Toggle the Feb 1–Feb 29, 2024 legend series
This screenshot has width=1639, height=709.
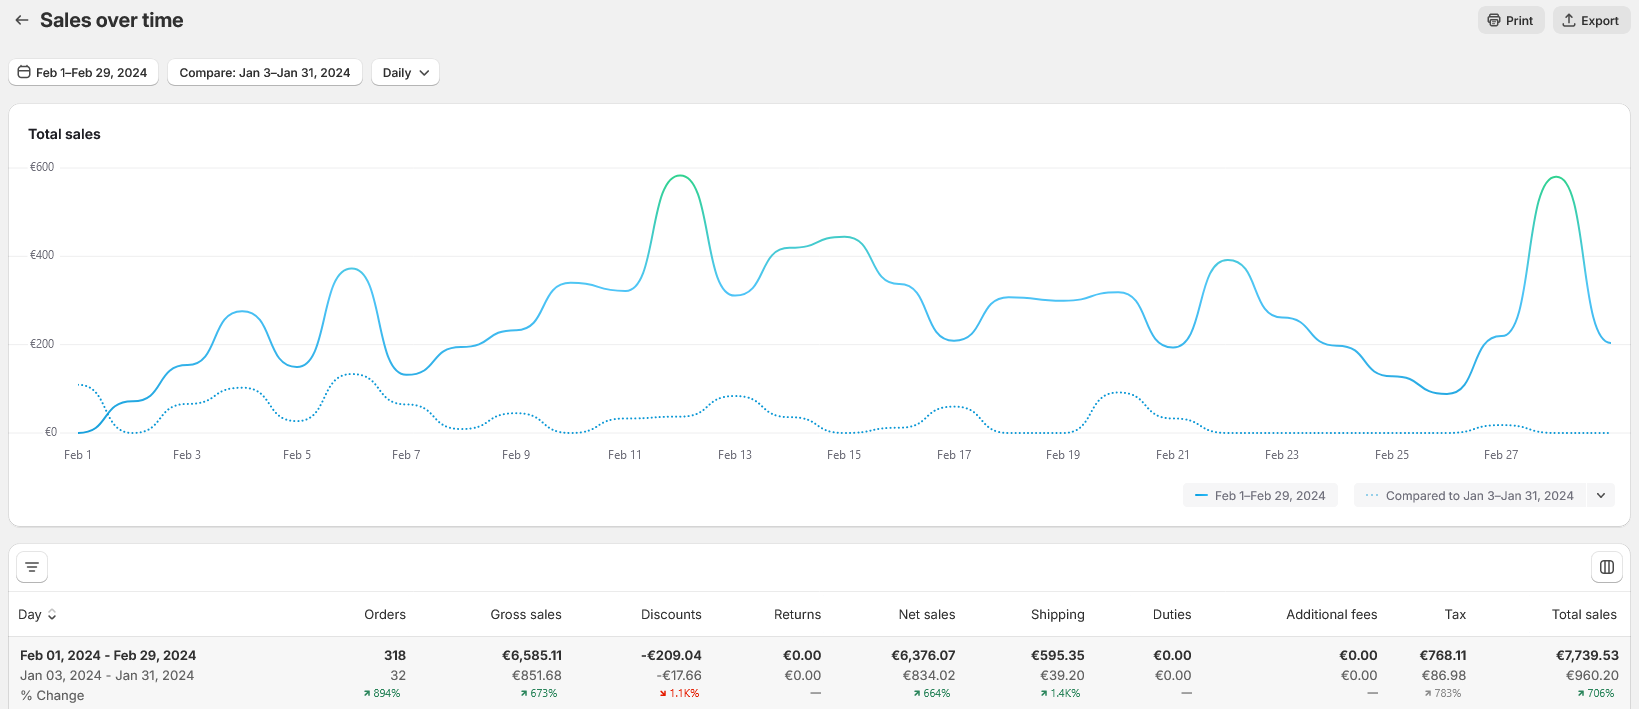pyautogui.click(x=1260, y=496)
